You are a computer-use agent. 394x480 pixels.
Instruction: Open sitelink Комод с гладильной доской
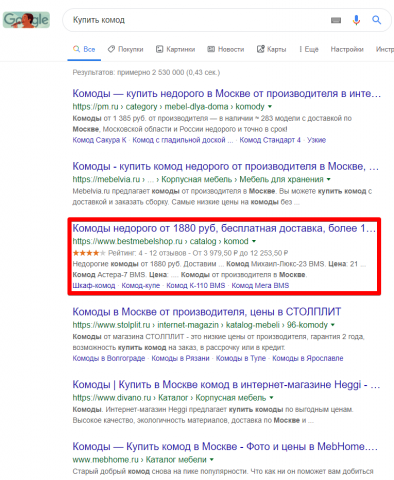coord(183,140)
